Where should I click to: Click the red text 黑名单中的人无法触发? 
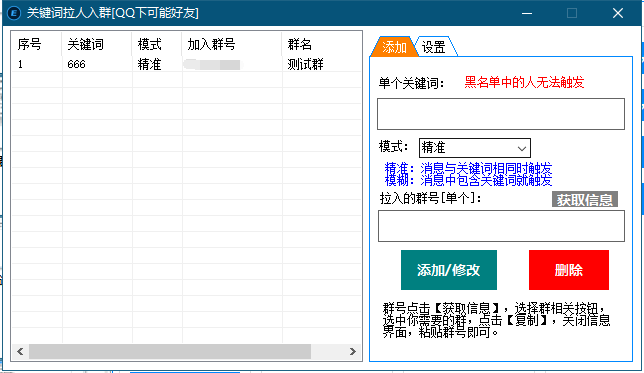[524, 83]
